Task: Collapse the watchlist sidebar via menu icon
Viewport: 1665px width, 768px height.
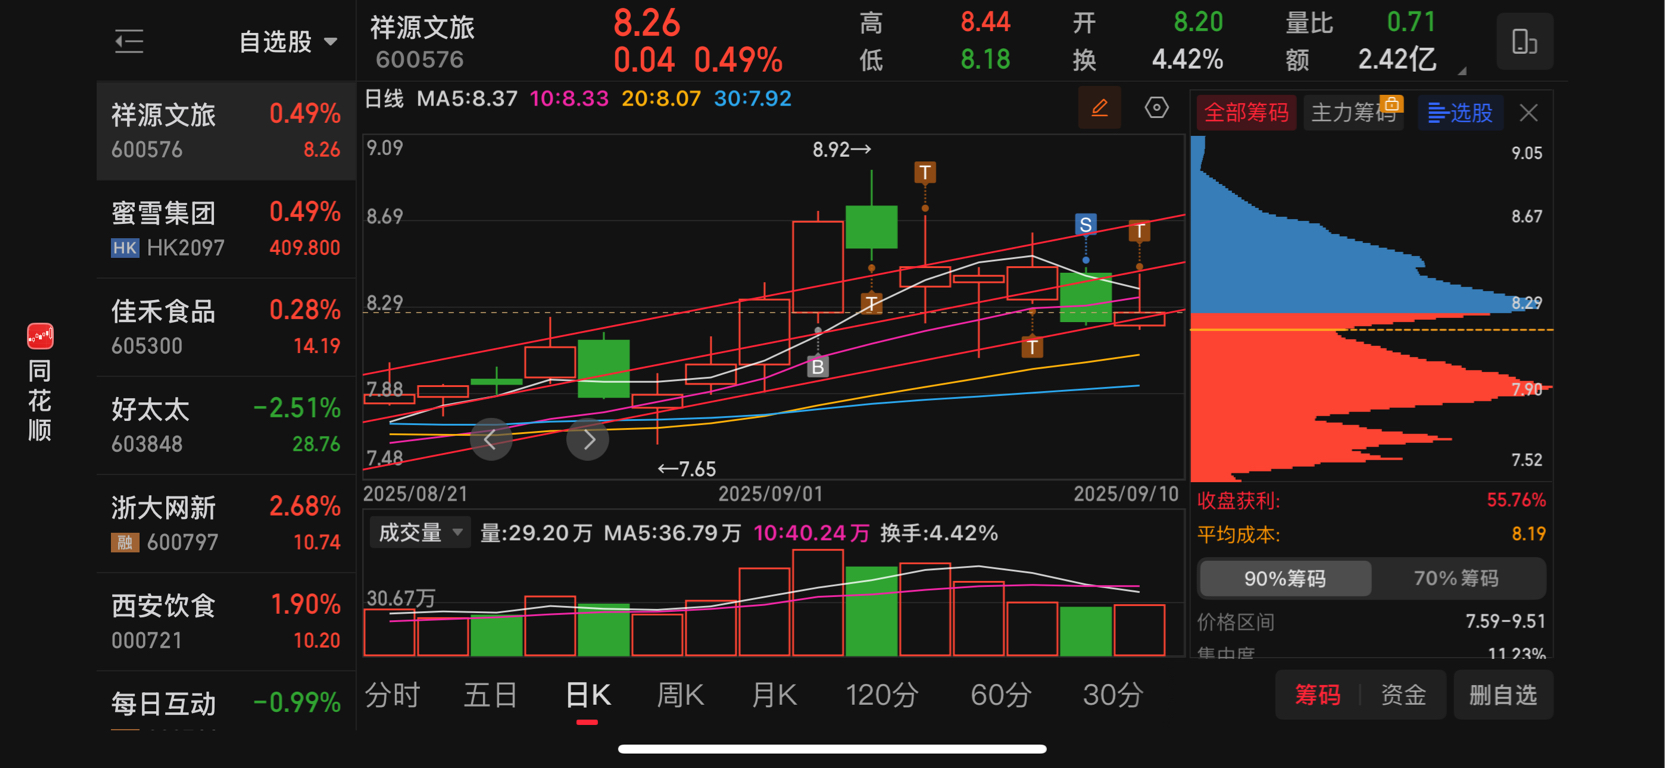Action: coord(129,41)
